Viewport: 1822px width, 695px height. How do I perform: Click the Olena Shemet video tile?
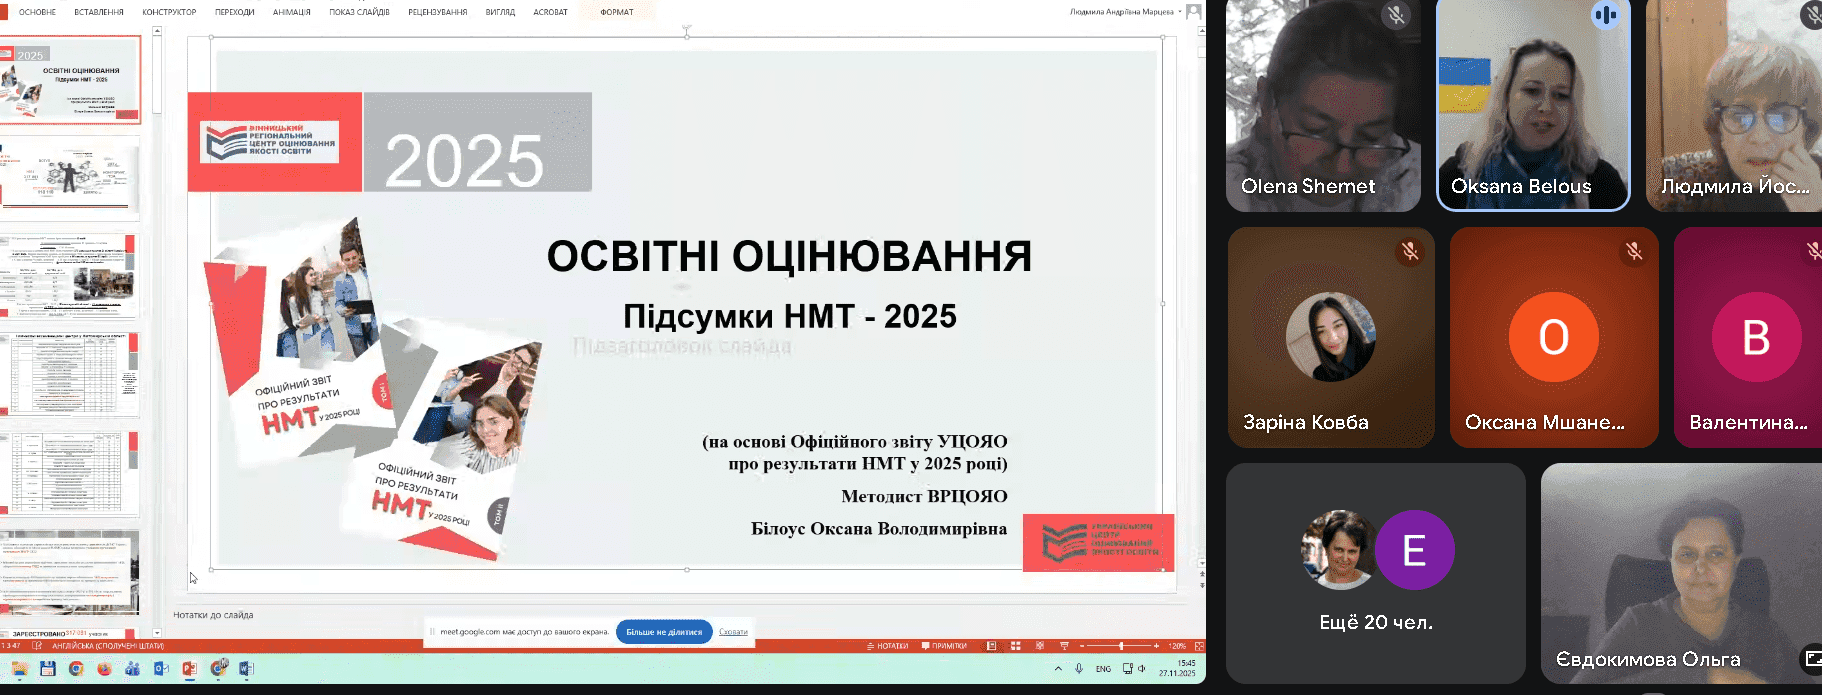pos(1323,105)
